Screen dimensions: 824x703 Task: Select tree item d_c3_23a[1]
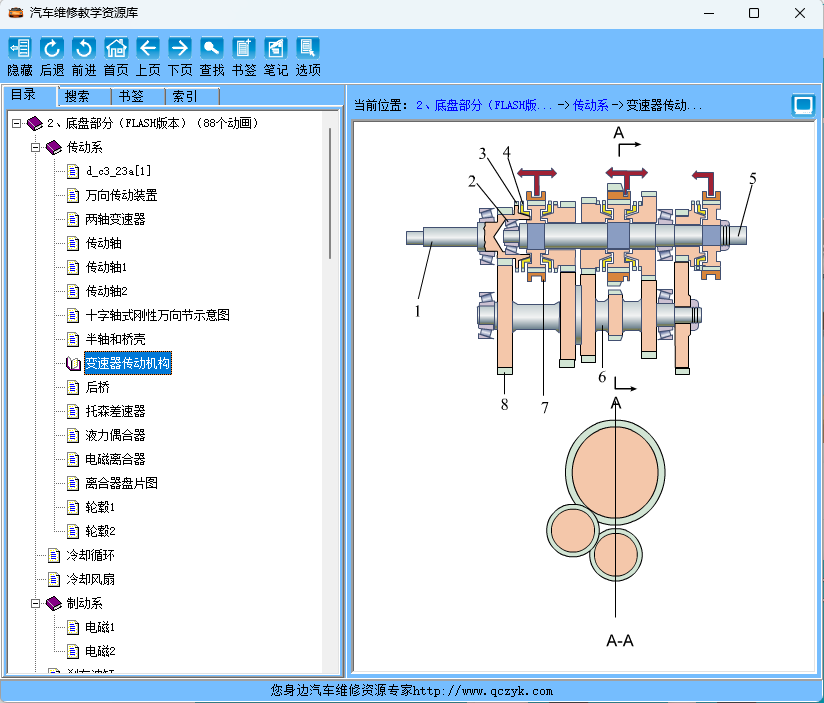click(118, 171)
